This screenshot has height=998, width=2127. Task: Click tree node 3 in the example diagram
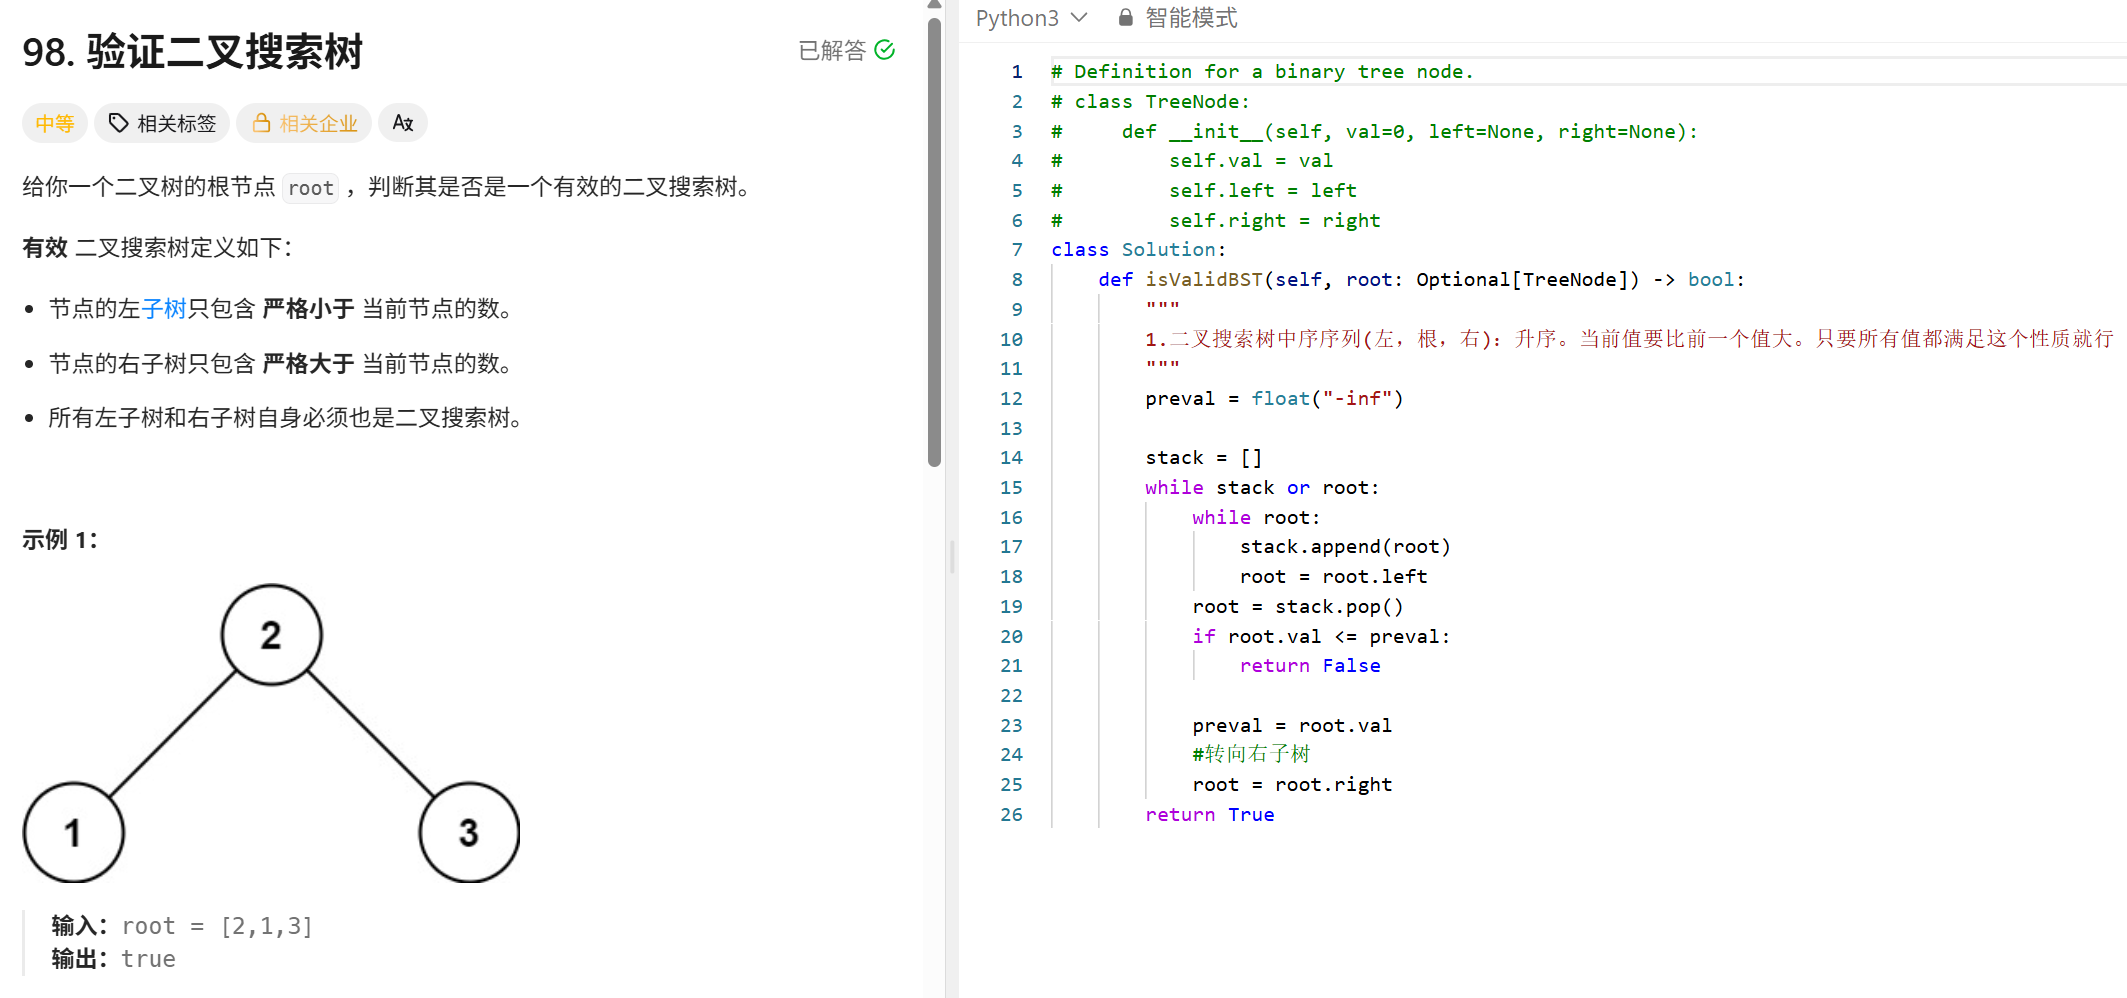469,832
